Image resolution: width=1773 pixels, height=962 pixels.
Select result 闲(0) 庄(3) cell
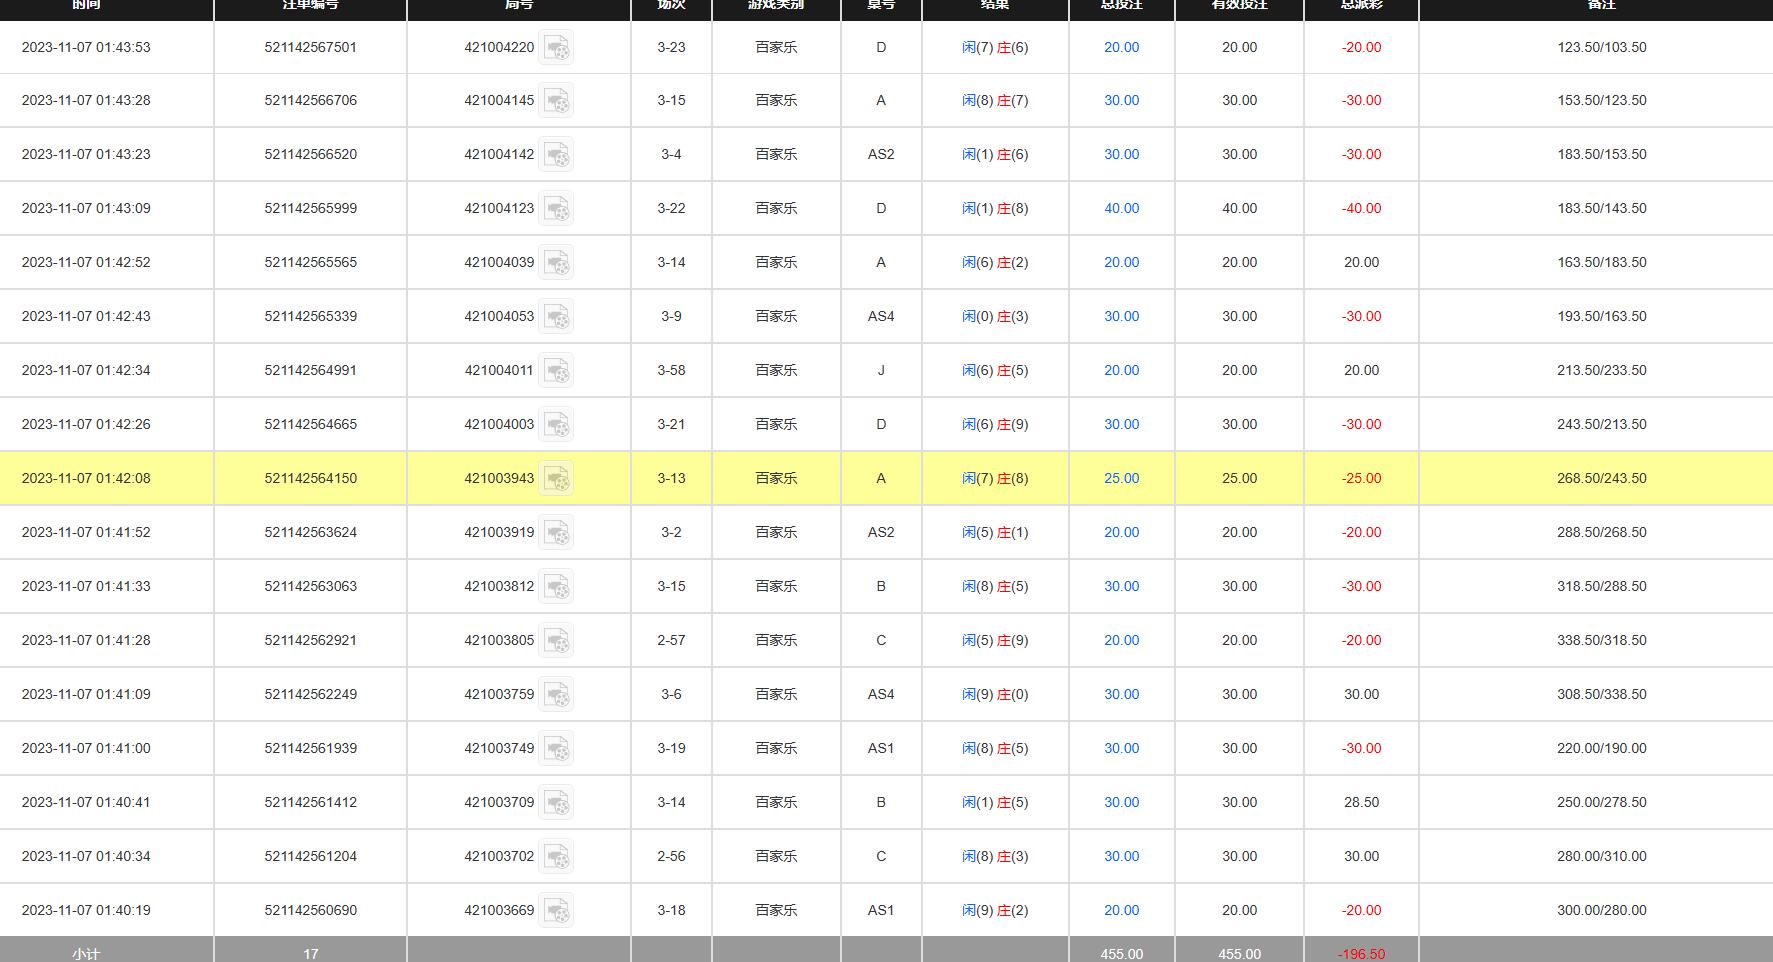coord(995,316)
